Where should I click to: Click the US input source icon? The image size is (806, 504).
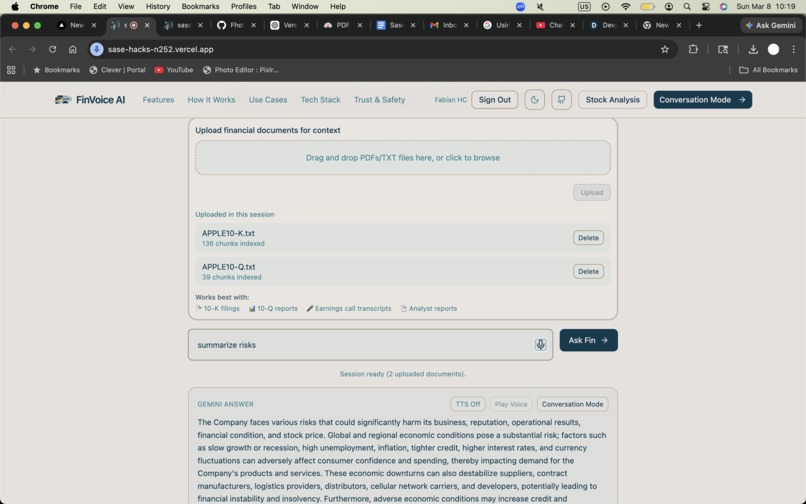click(584, 7)
